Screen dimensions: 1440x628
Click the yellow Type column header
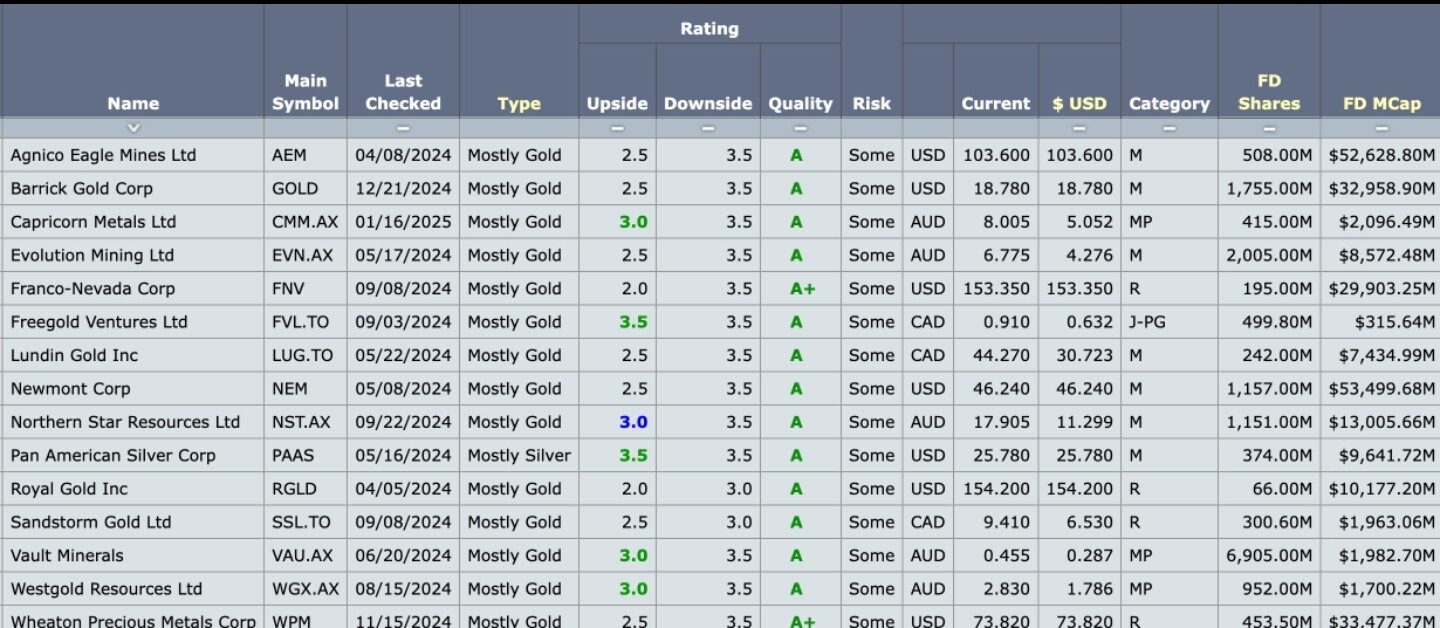coord(519,104)
